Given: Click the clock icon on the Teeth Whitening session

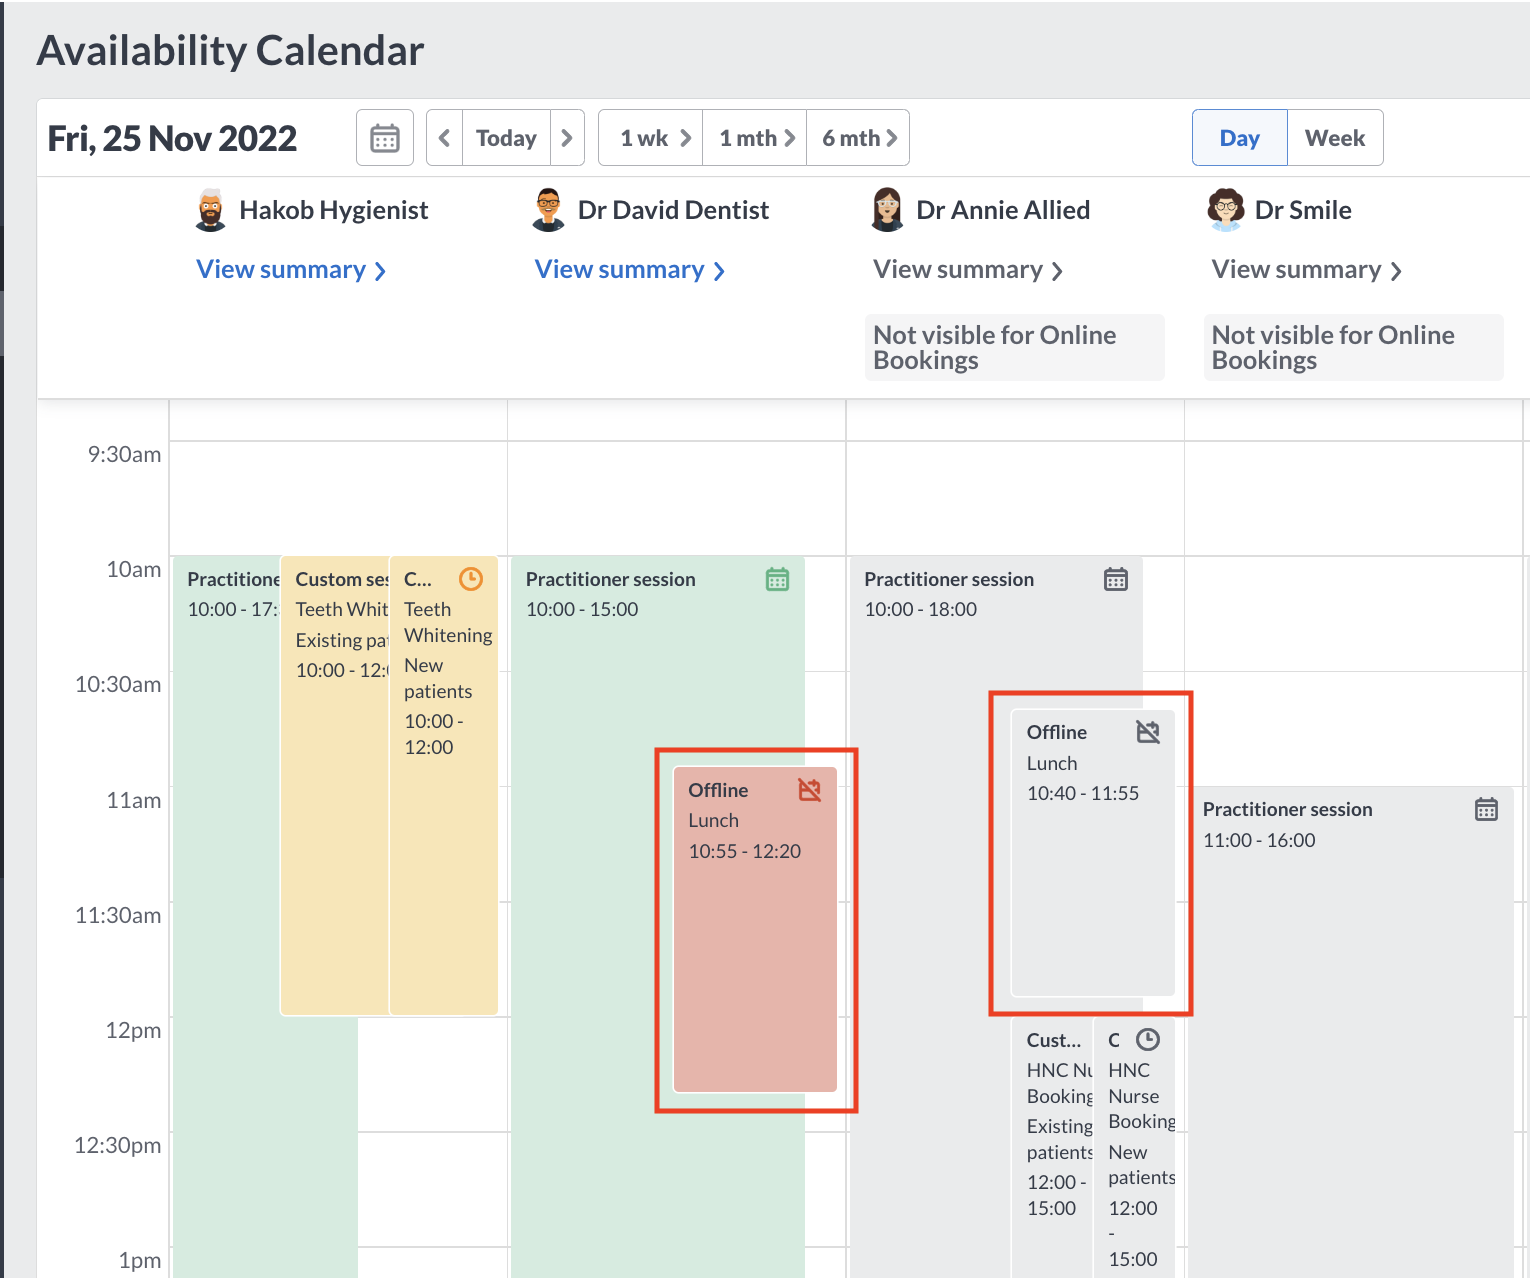Looking at the screenshot, I should point(470,578).
